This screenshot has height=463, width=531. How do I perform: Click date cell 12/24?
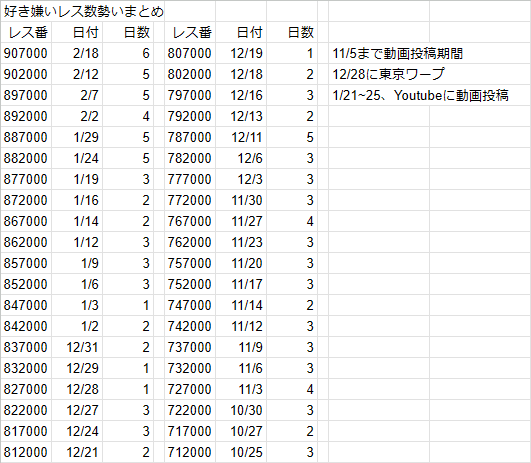pyautogui.click(x=77, y=431)
